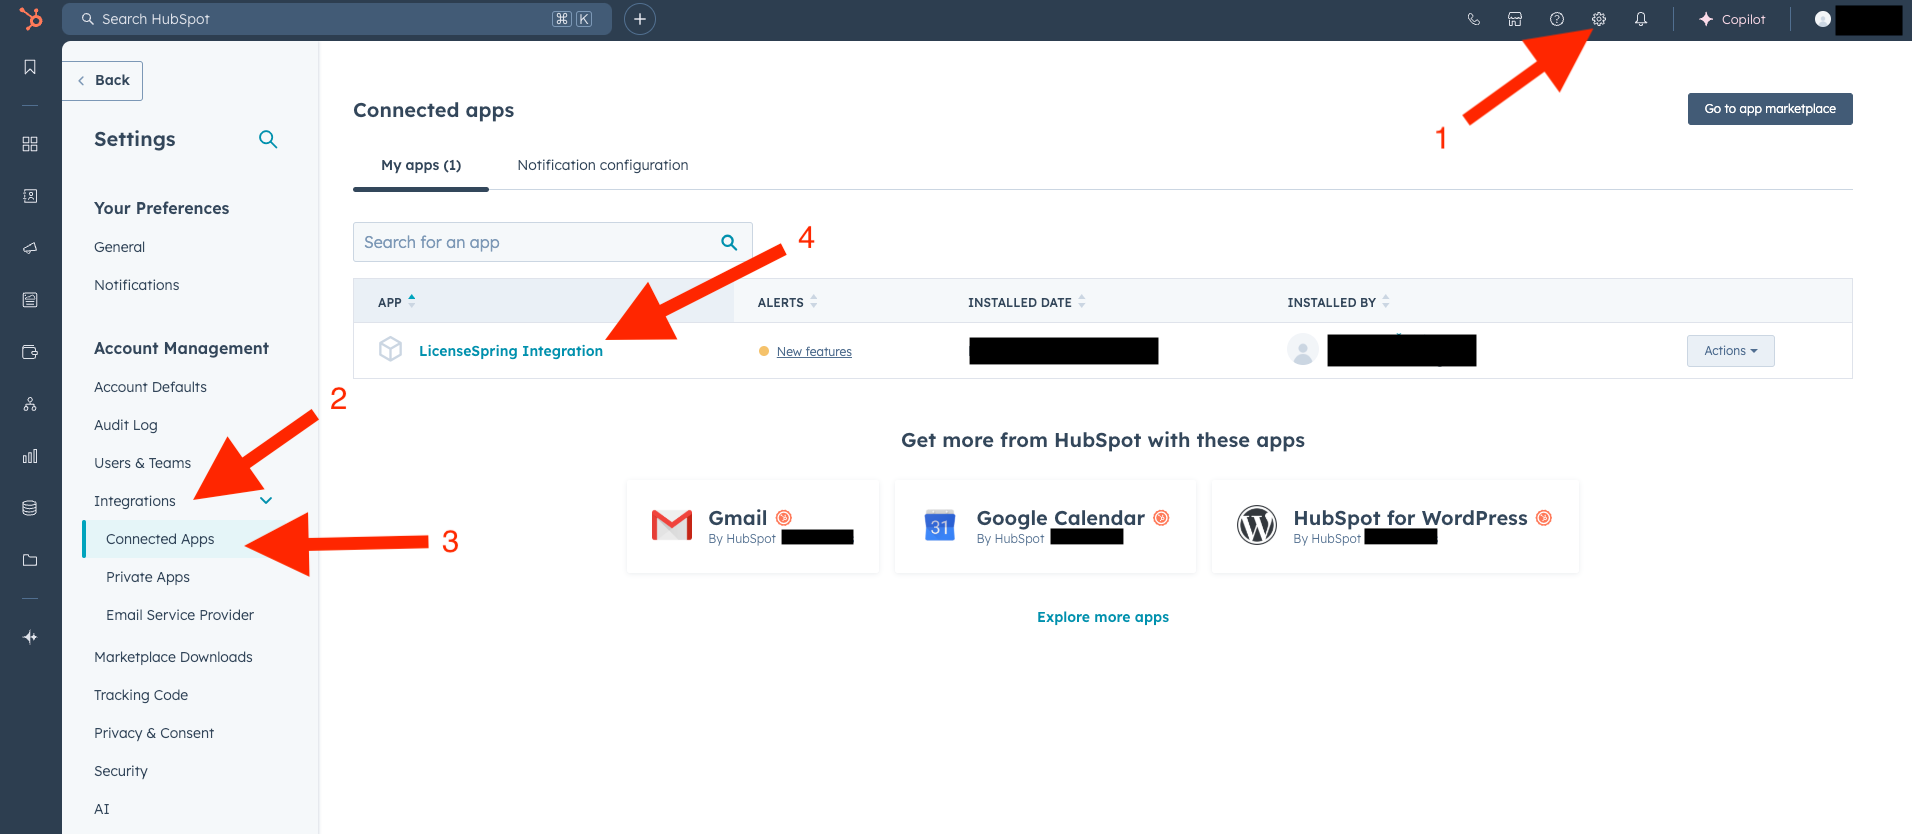1912x834 pixels.
Task: Open the notifications bell icon
Action: point(1640,19)
